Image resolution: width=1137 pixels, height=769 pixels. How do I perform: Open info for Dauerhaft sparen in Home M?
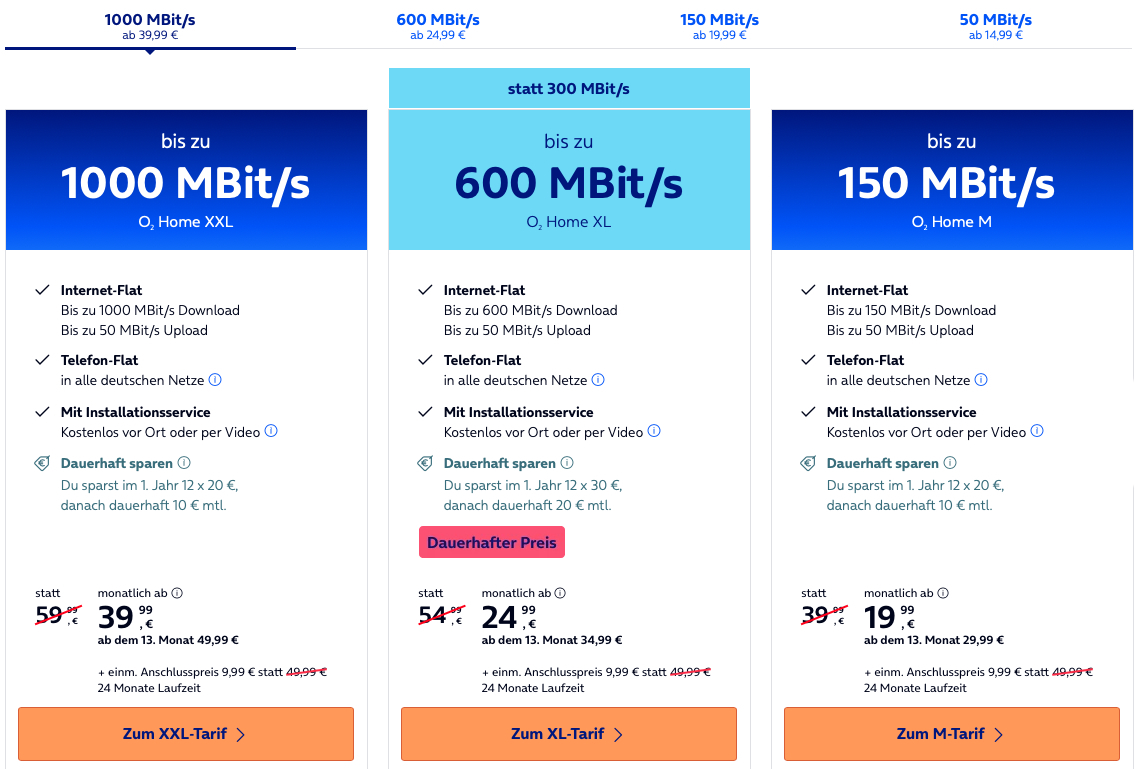pos(950,463)
